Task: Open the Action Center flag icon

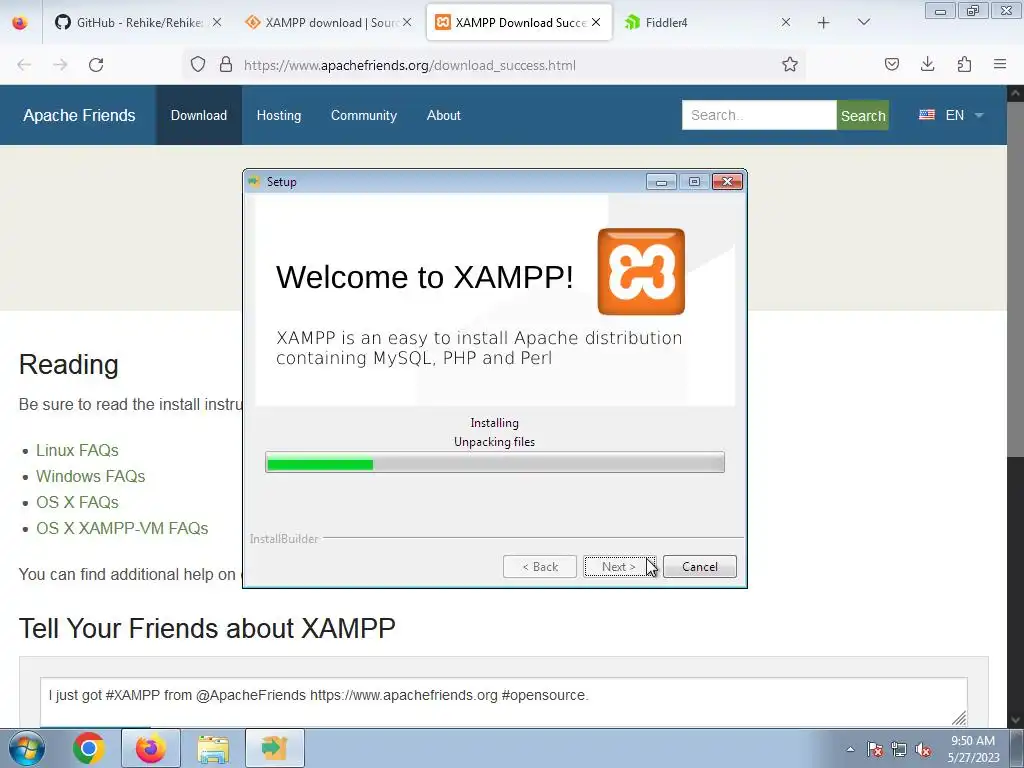Action: (x=875, y=749)
